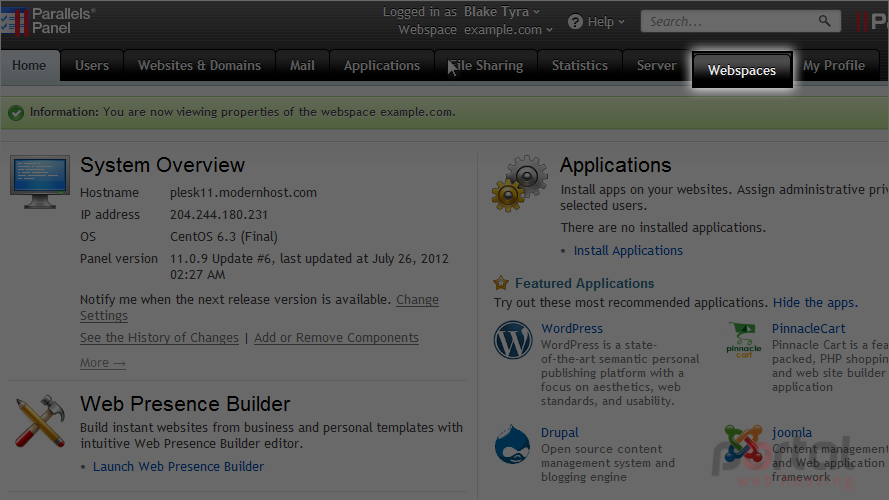The width and height of the screenshot is (889, 500).
Task: Open the Users tab
Action: [92, 66]
